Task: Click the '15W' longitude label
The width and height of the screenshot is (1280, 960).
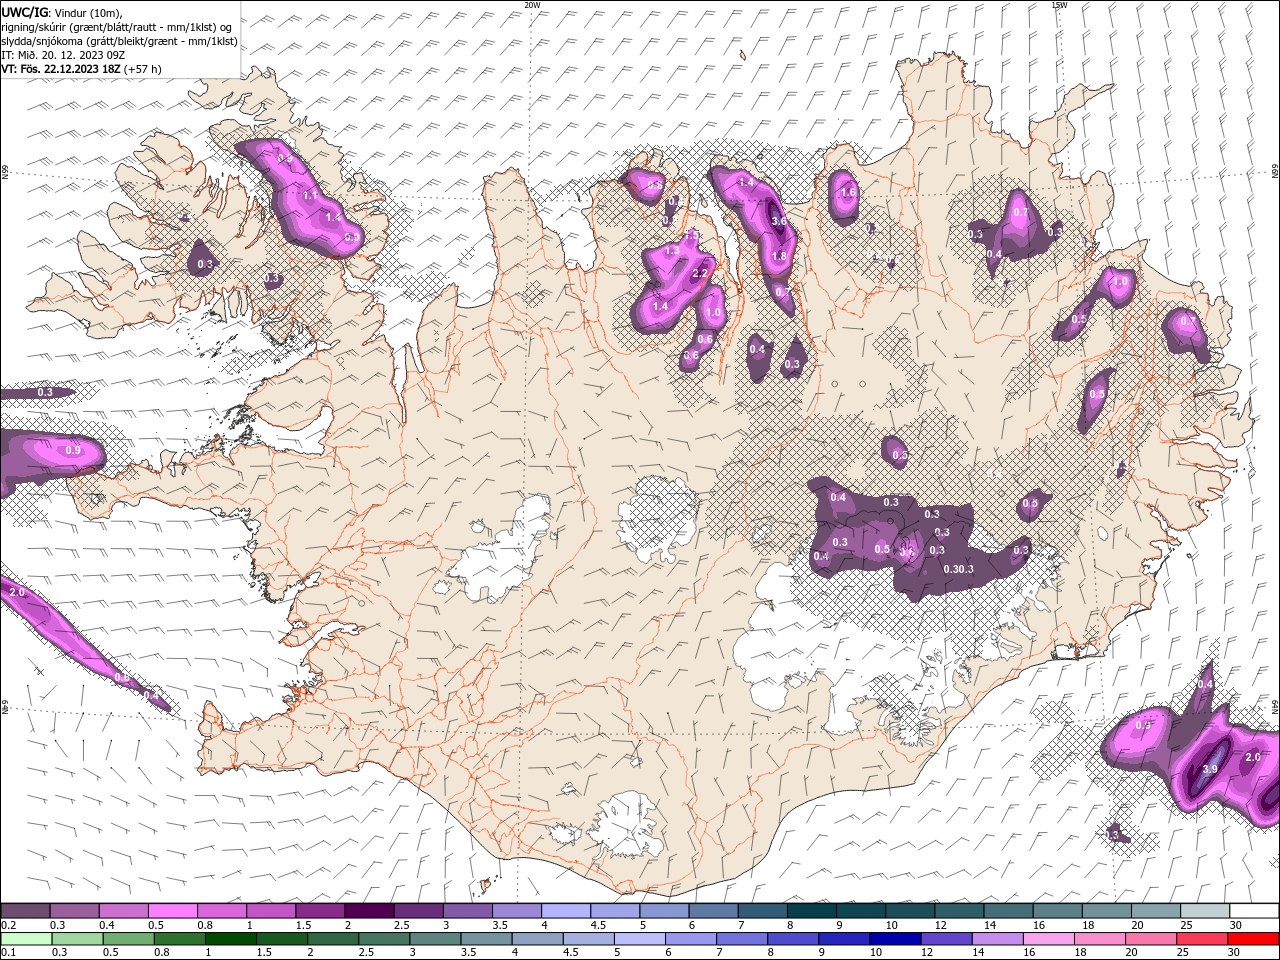Action: coord(1059,5)
